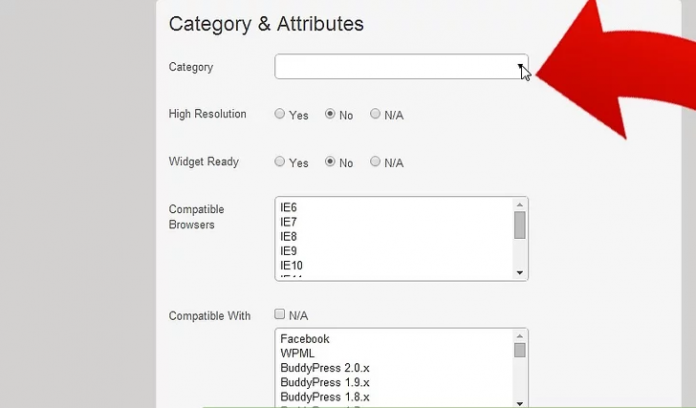Select BuddyPress 2.0.x option
696x408 pixels.
(327, 368)
